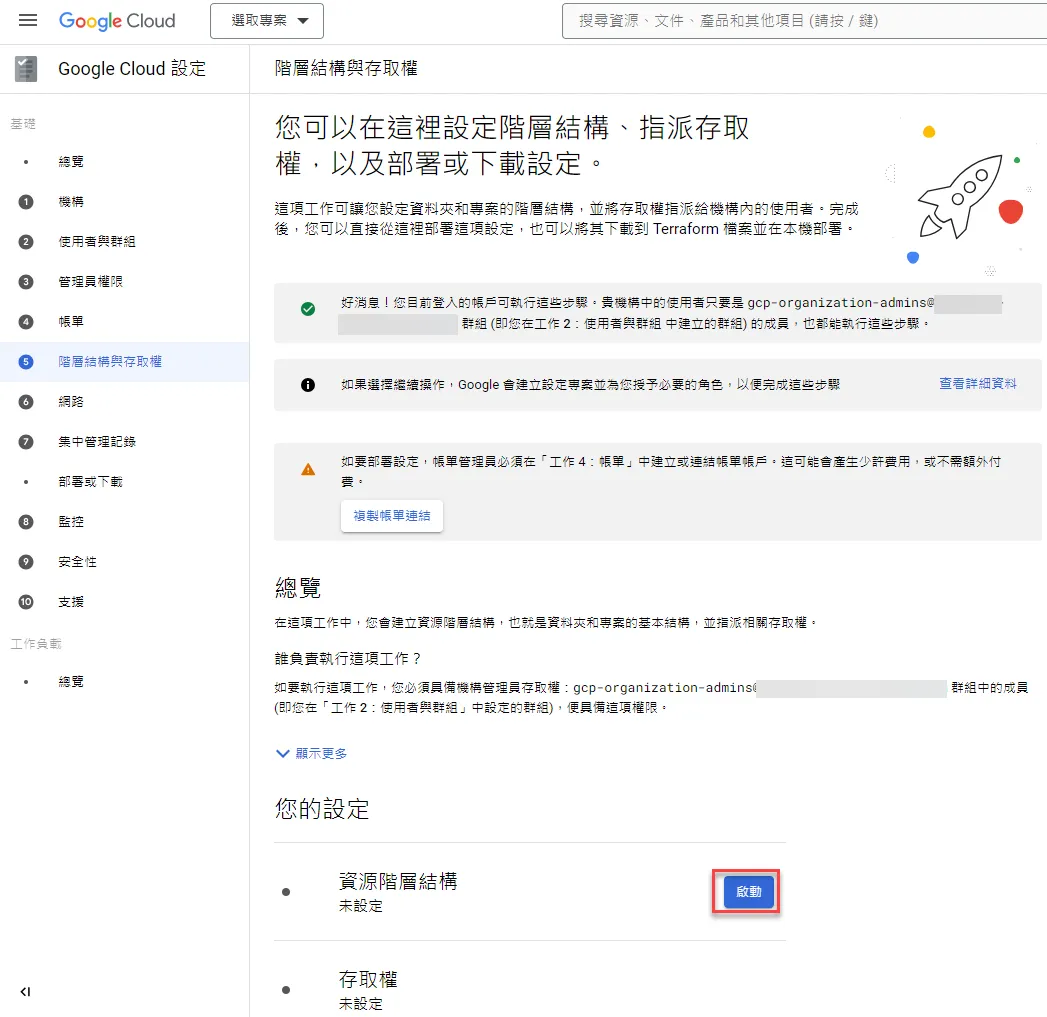Focus the 搜尋資源 search field
The image size is (1047, 1017).
804,21
